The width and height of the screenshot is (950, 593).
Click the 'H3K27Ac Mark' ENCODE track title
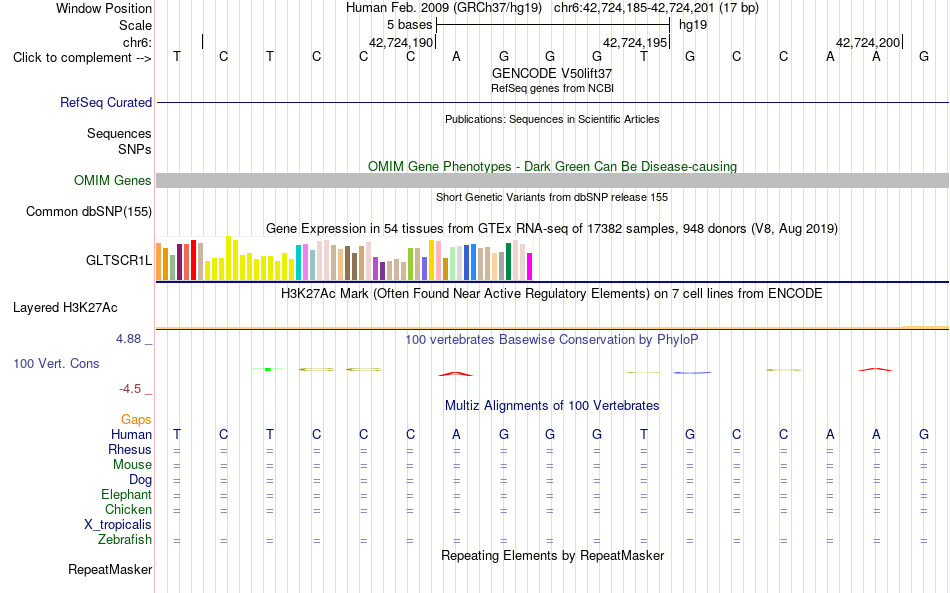[x=552, y=294]
